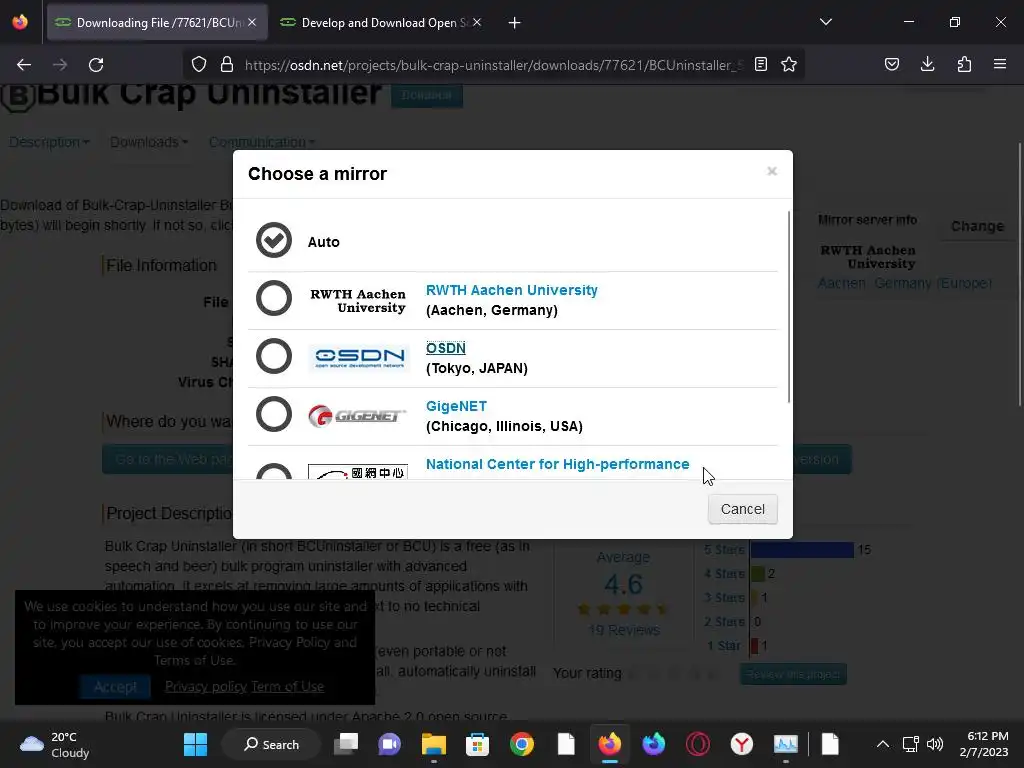Open the Description dropdown menu
The width and height of the screenshot is (1024, 768).
pyautogui.click(x=49, y=142)
